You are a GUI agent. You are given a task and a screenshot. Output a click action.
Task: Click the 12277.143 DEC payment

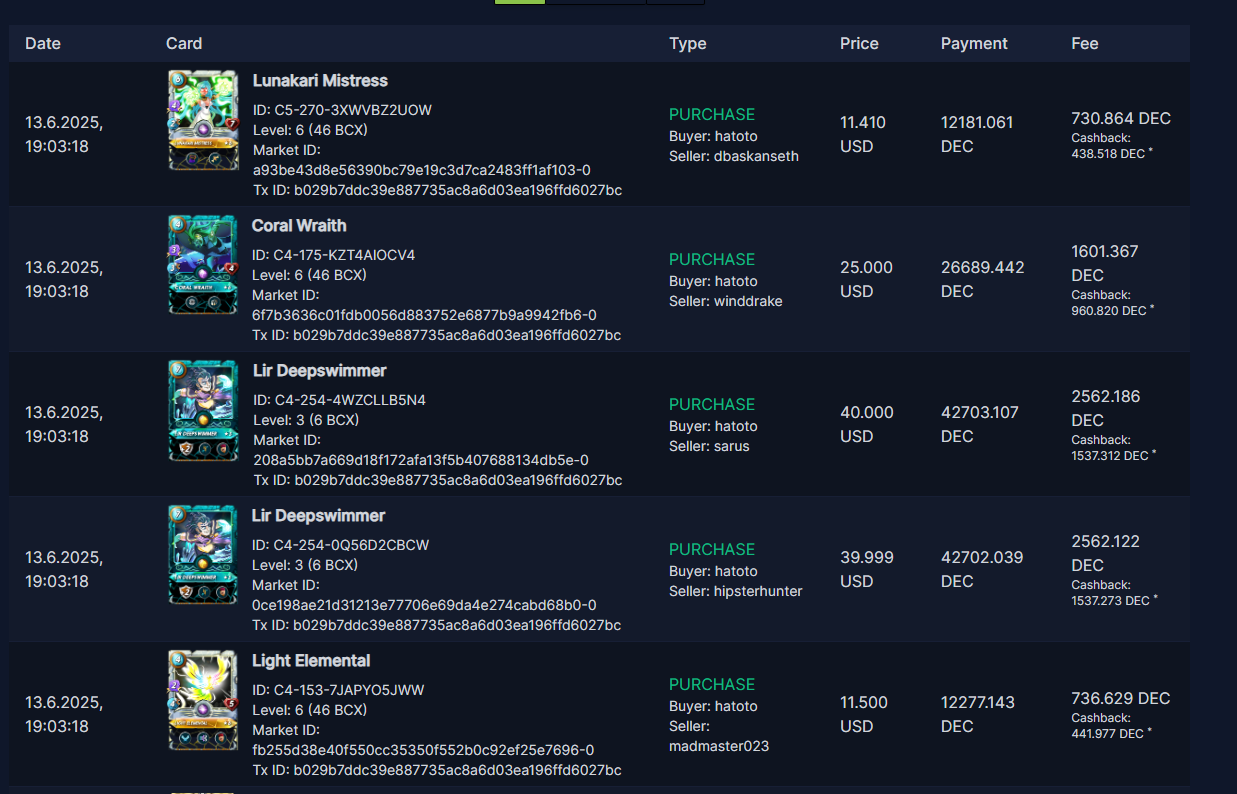pyautogui.click(x=978, y=714)
